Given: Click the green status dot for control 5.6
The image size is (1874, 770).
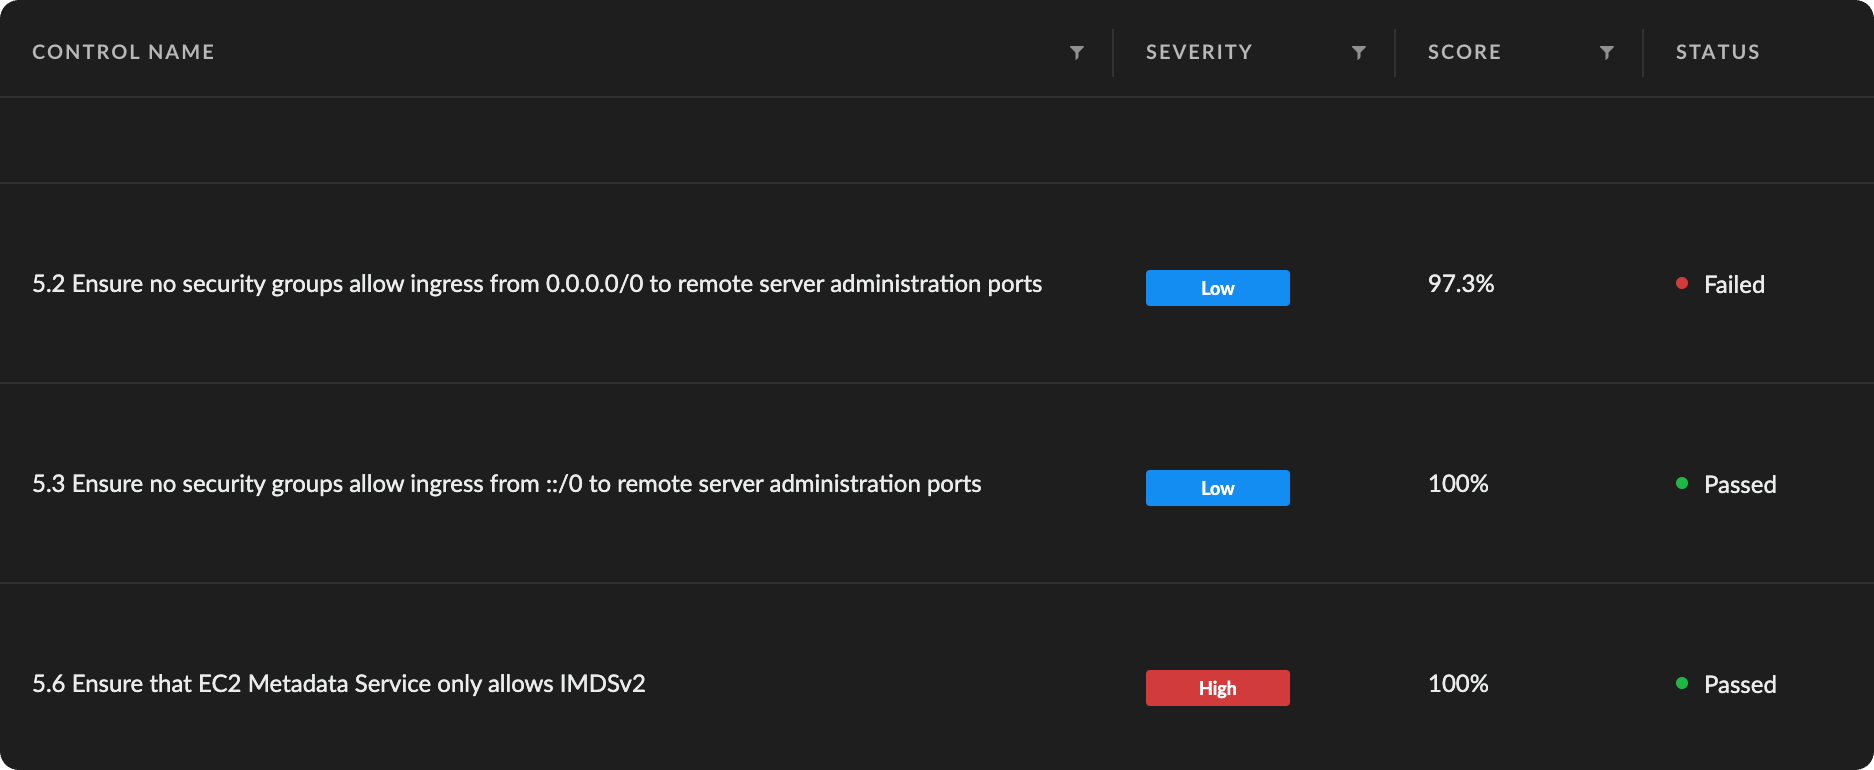Looking at the screenshot, I should [x=1682, y=684].
